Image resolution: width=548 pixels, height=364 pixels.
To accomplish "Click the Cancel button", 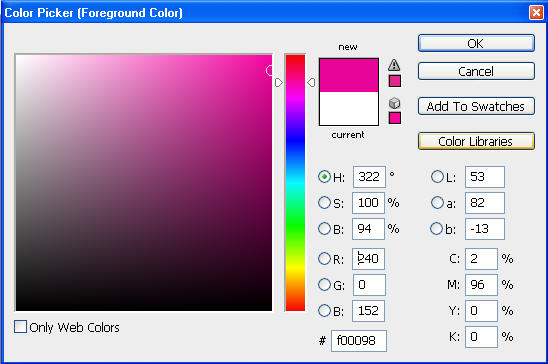I will pyautogui.click(x=476, y=71).
